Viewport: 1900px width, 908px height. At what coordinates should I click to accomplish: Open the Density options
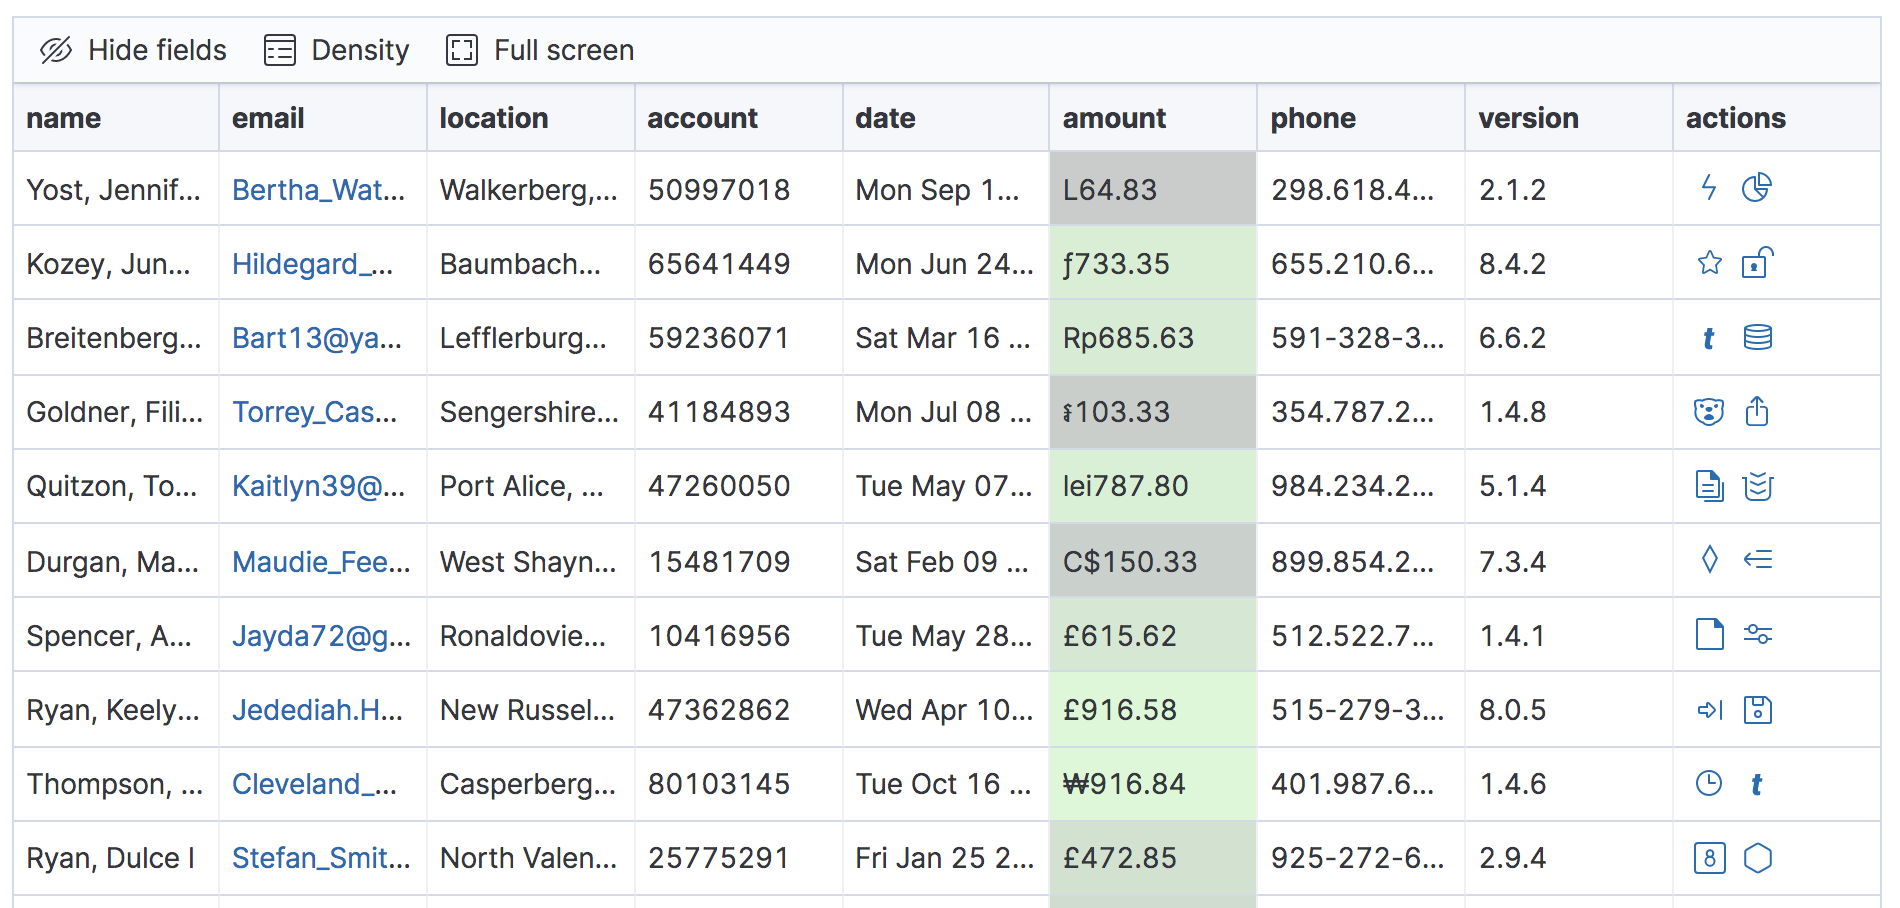[336, 50]
